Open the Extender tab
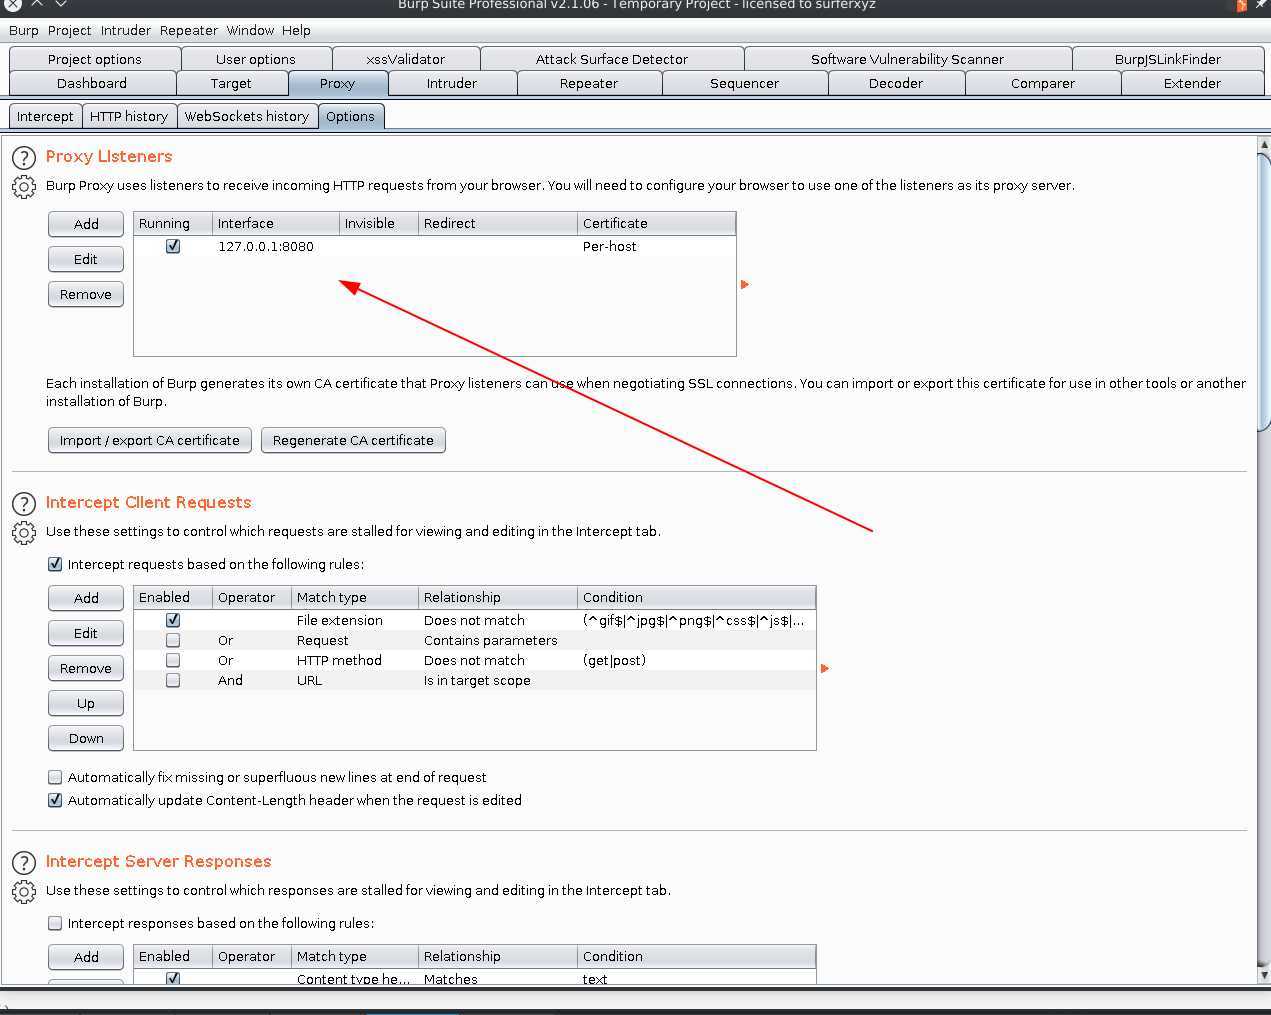This screenshot has width=1271, height=1015. pos(1192,83)
